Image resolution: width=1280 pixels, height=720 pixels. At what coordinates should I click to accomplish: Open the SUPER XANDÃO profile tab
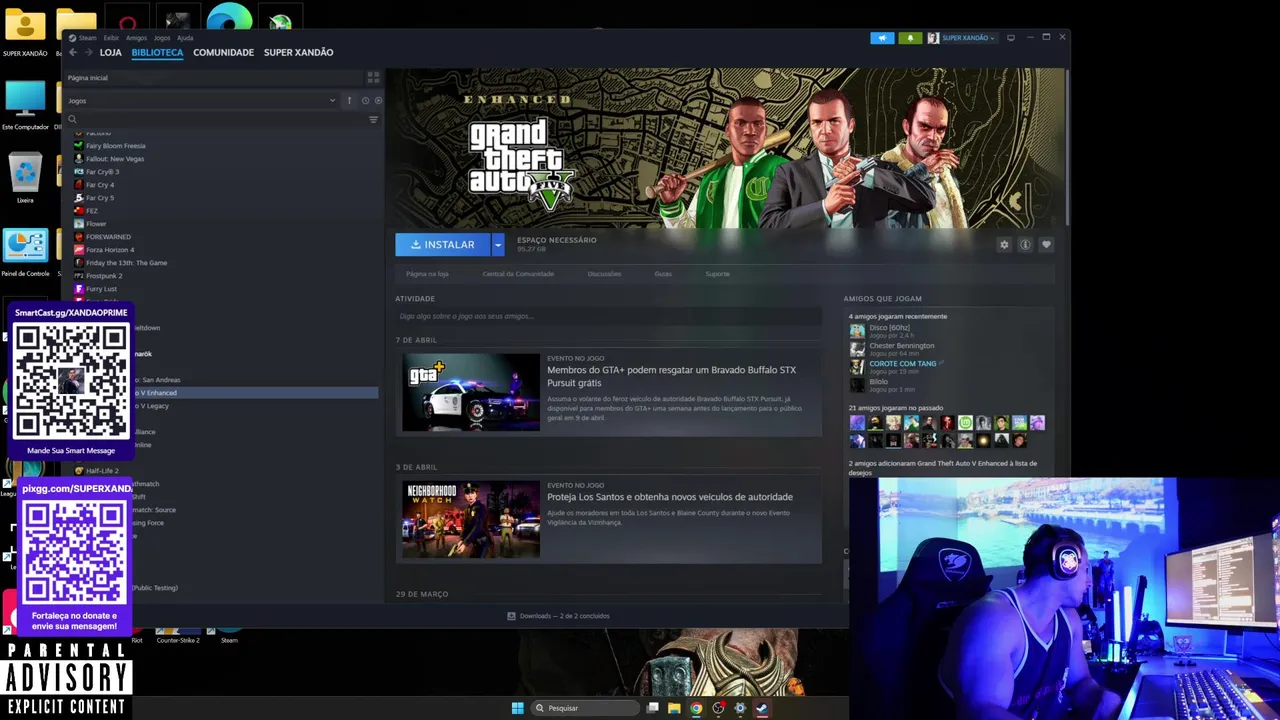(298, 52)
